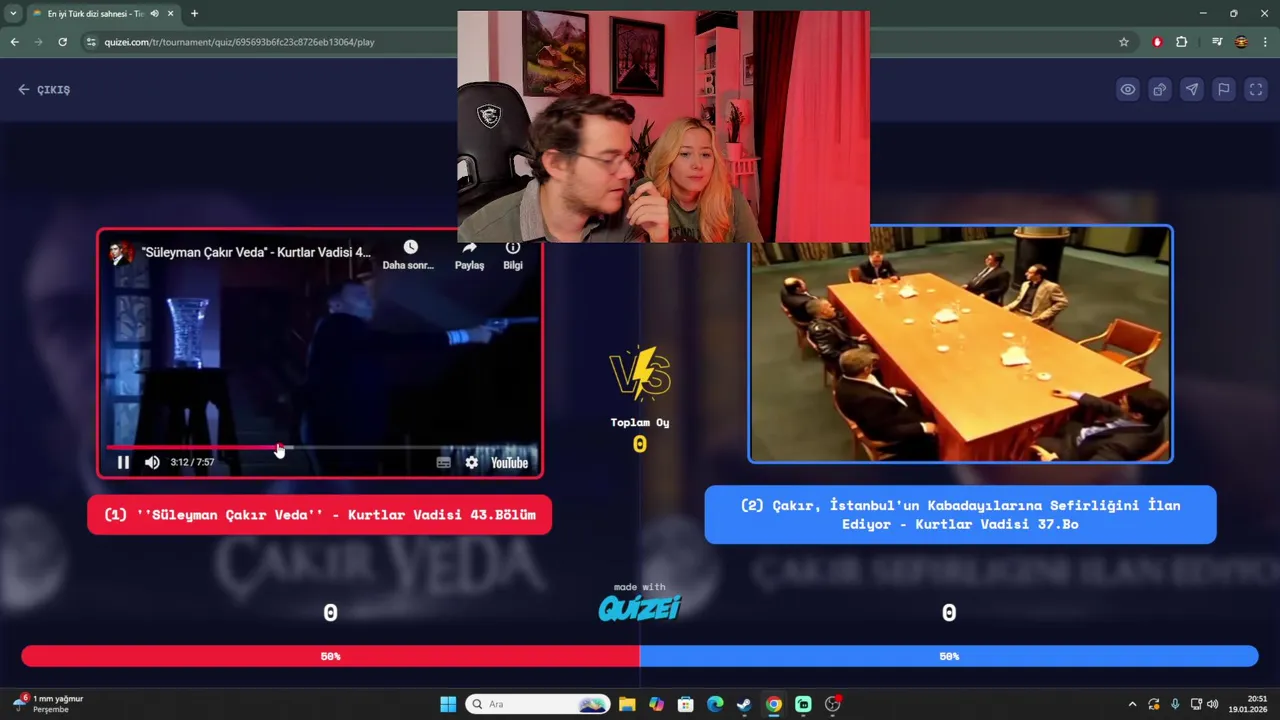Mute the YouTube player volume
1280x720 pixels.
pos(152,462)
